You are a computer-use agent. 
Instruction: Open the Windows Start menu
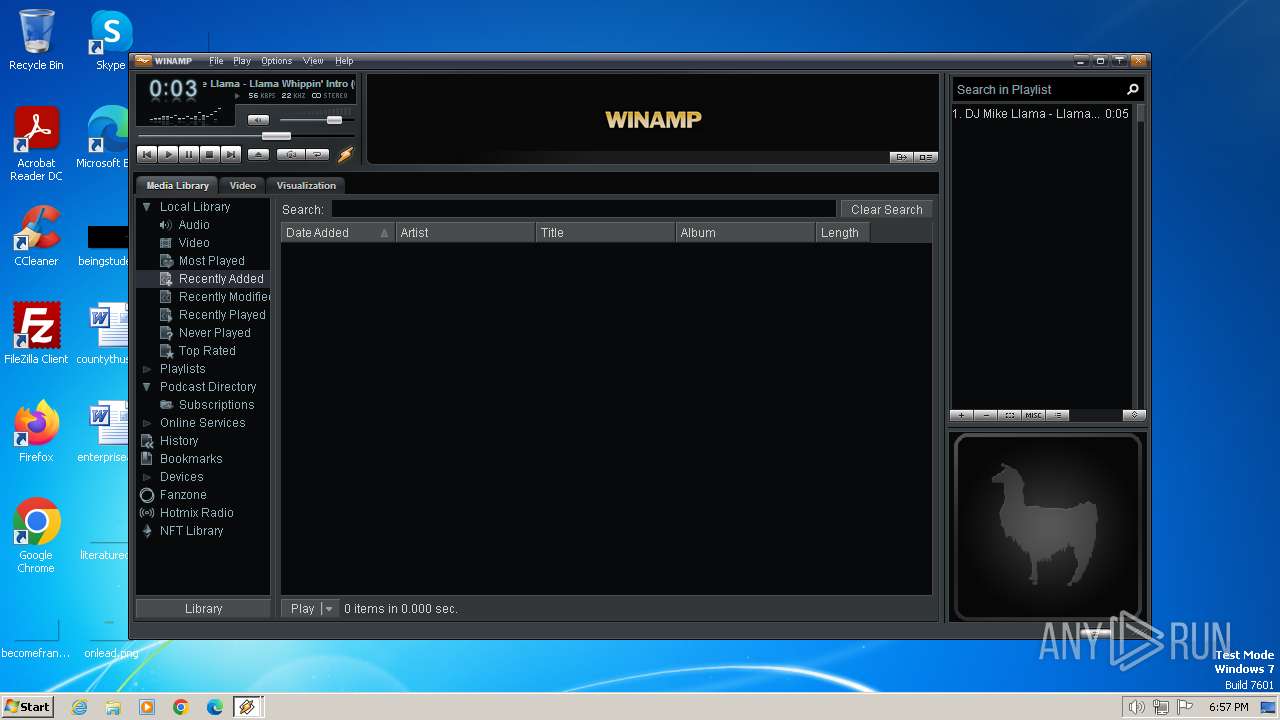click(x=28, y=707)
